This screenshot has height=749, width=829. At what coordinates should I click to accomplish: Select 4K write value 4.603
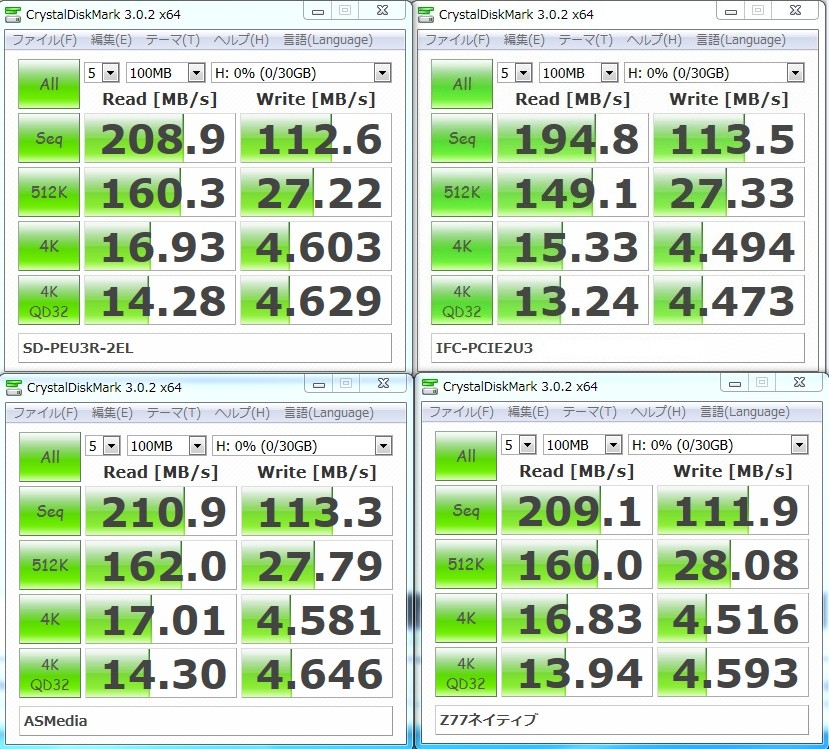(x=316, y=246)
